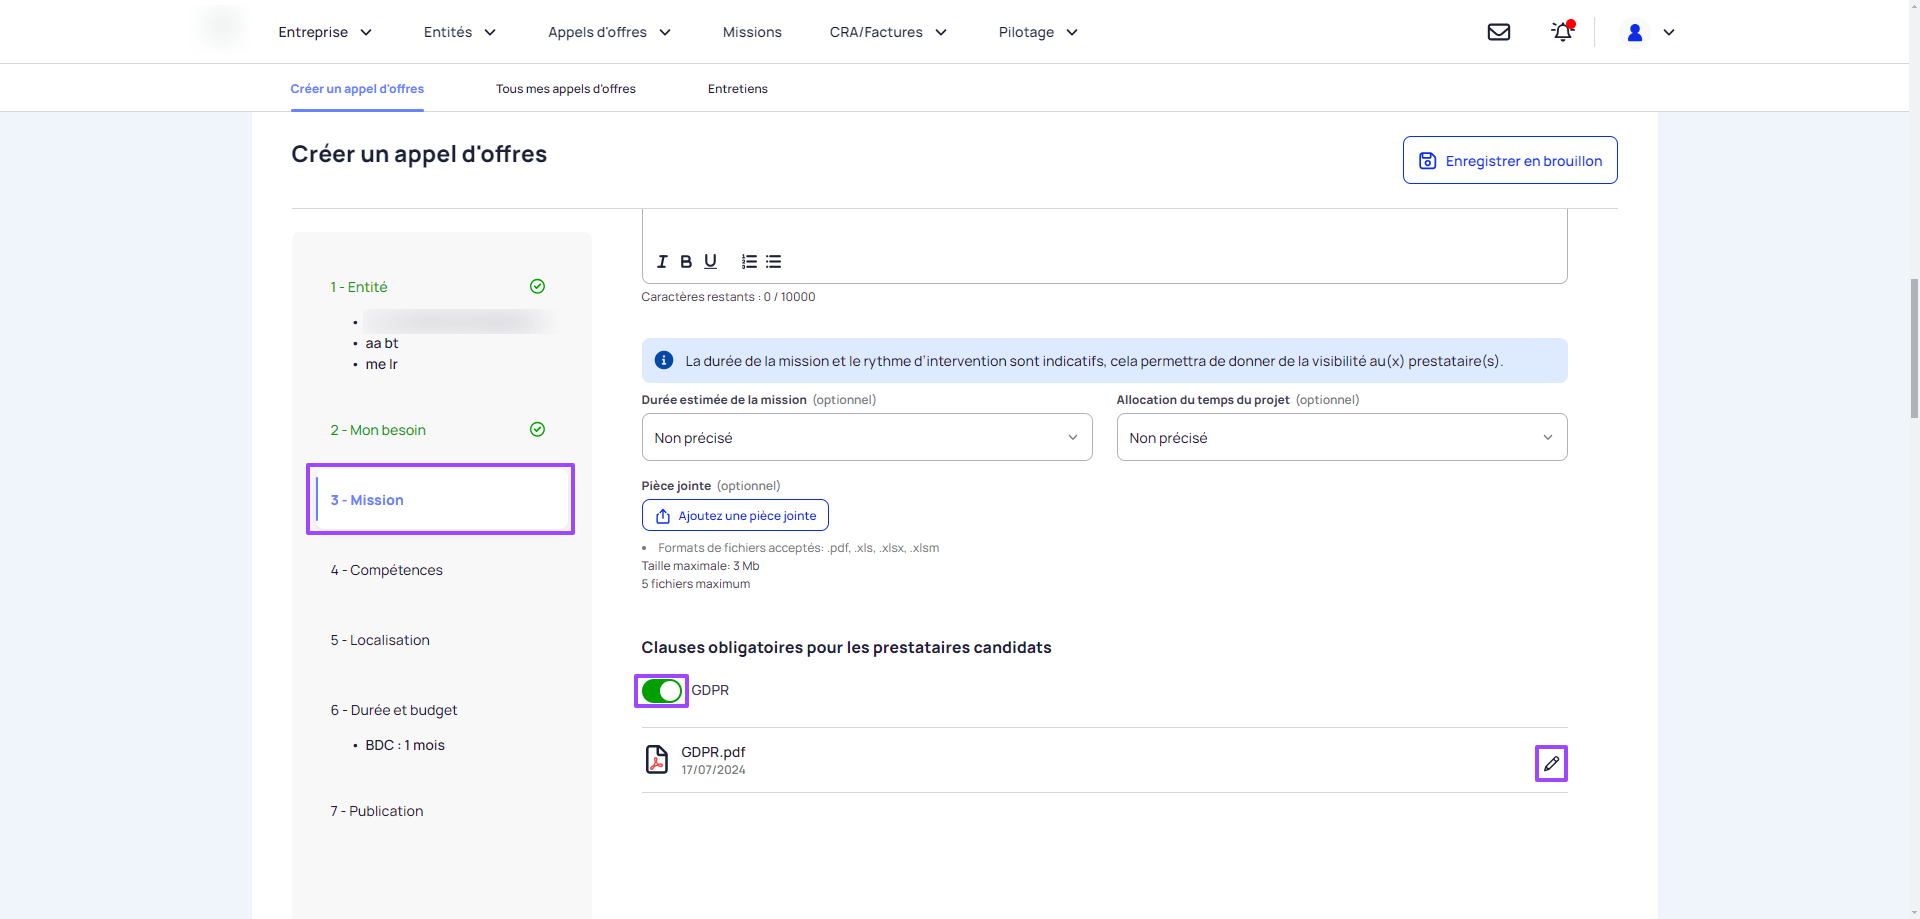1920x919 pixels.
Task: Apply italic formatting in text editor
Action: click(661, 262)
